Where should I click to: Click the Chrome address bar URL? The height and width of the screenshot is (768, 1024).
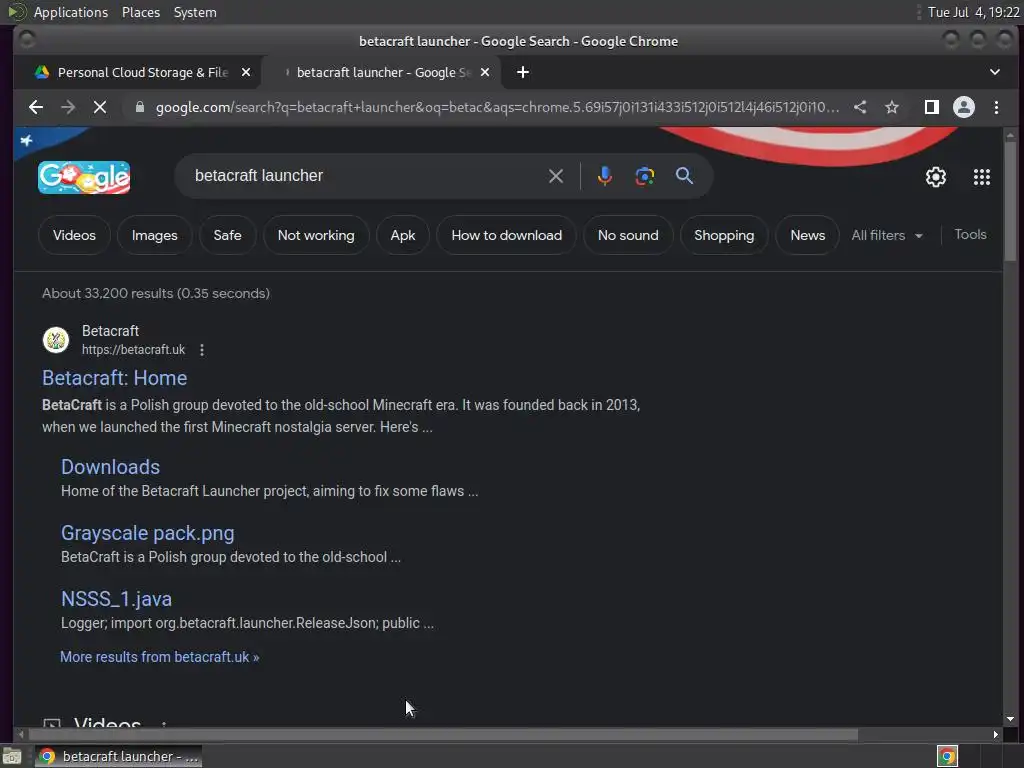point(497,107)
